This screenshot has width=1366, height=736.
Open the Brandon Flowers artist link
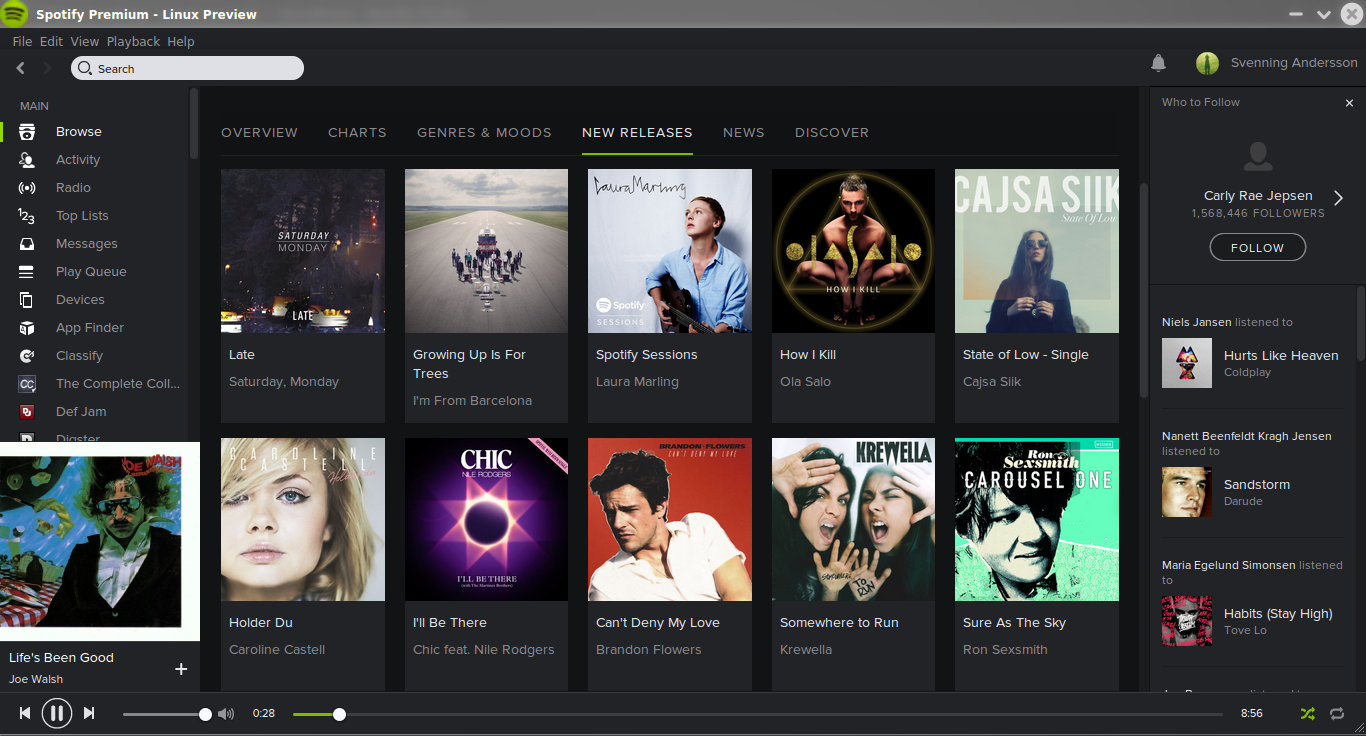649,650
